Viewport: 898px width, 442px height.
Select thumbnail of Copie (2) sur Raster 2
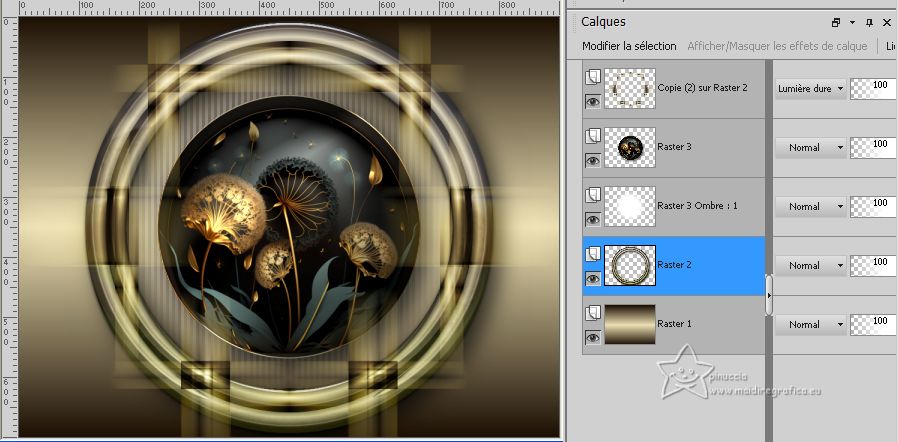pos(630,89)
